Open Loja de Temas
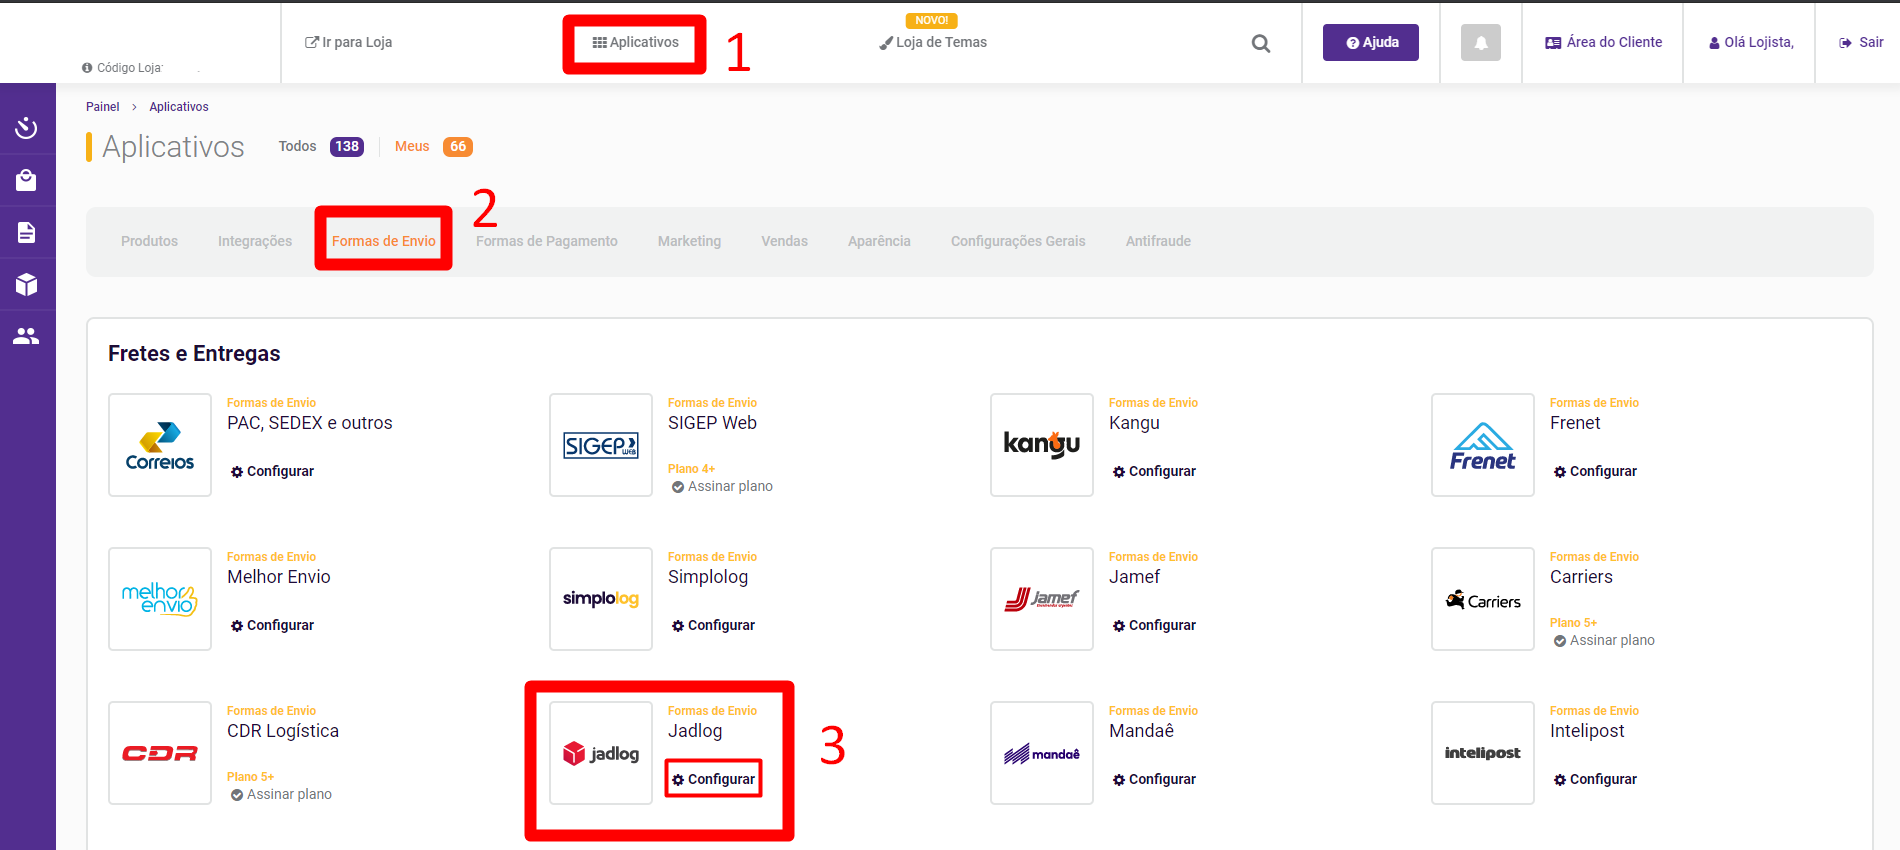 (933, 42)
